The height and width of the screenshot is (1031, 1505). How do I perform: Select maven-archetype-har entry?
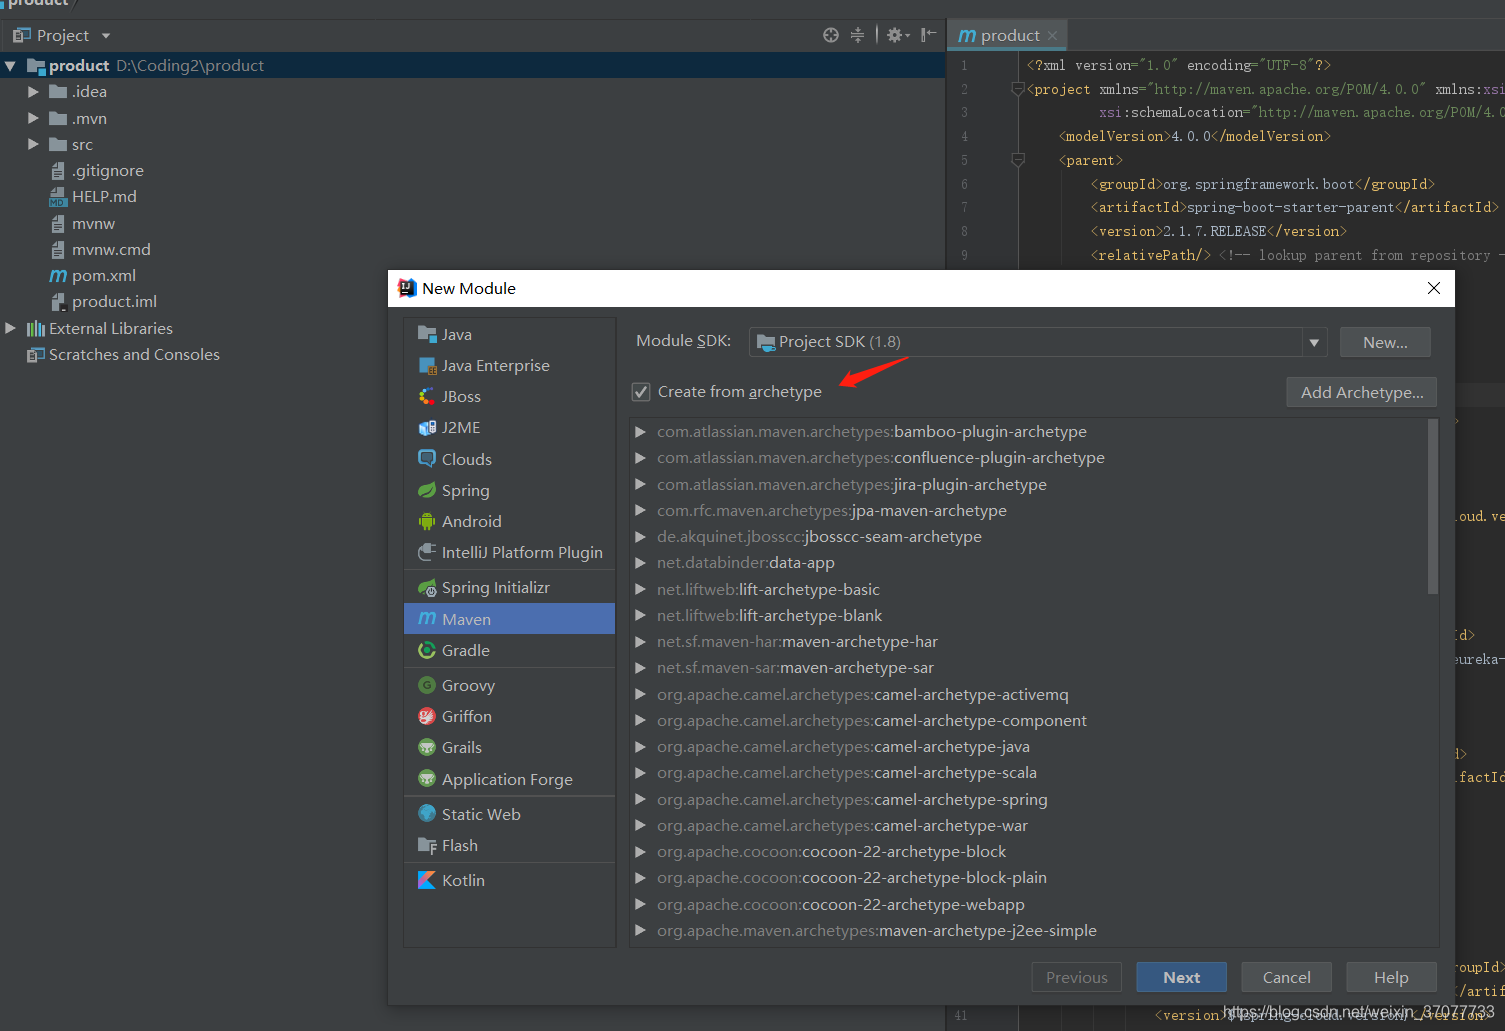click(797, 641)
